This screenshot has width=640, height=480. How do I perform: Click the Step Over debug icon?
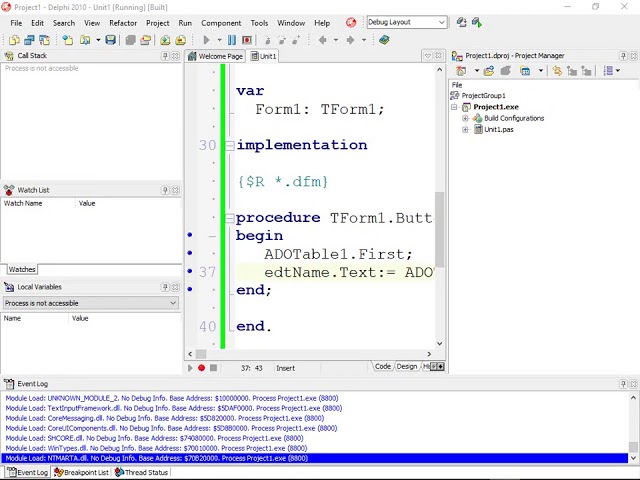coord(282,40)
